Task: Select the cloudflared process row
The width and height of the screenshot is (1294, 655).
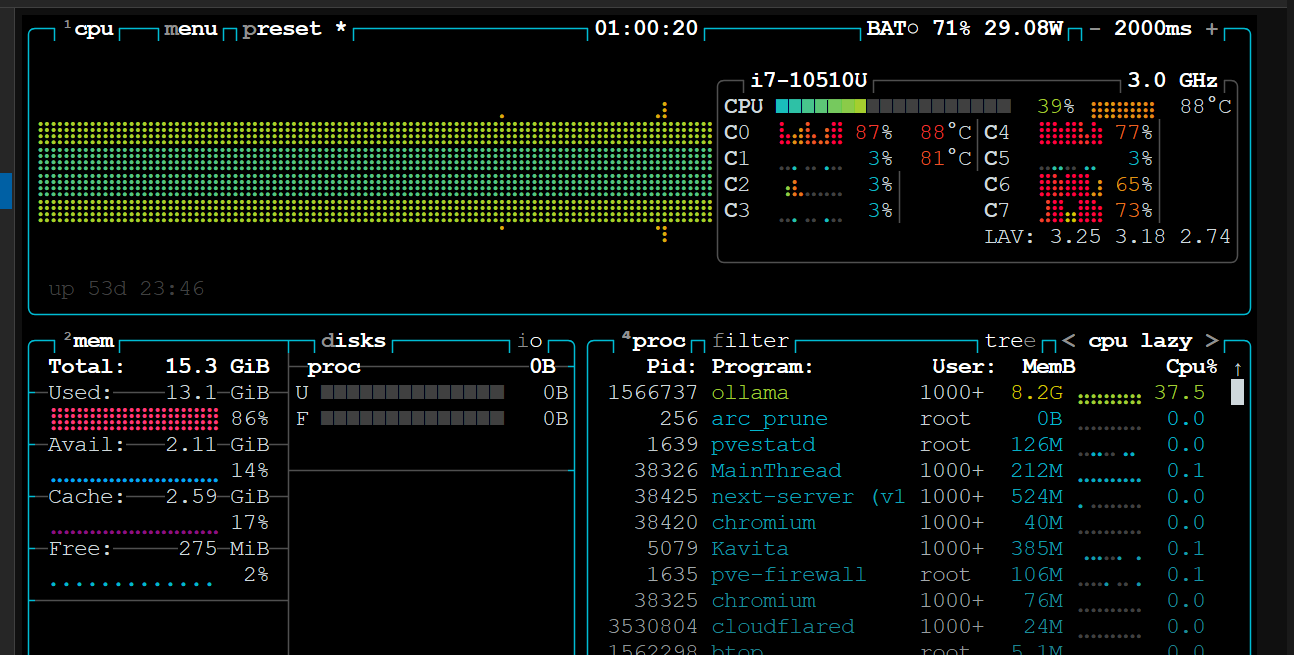Action: 782,627
